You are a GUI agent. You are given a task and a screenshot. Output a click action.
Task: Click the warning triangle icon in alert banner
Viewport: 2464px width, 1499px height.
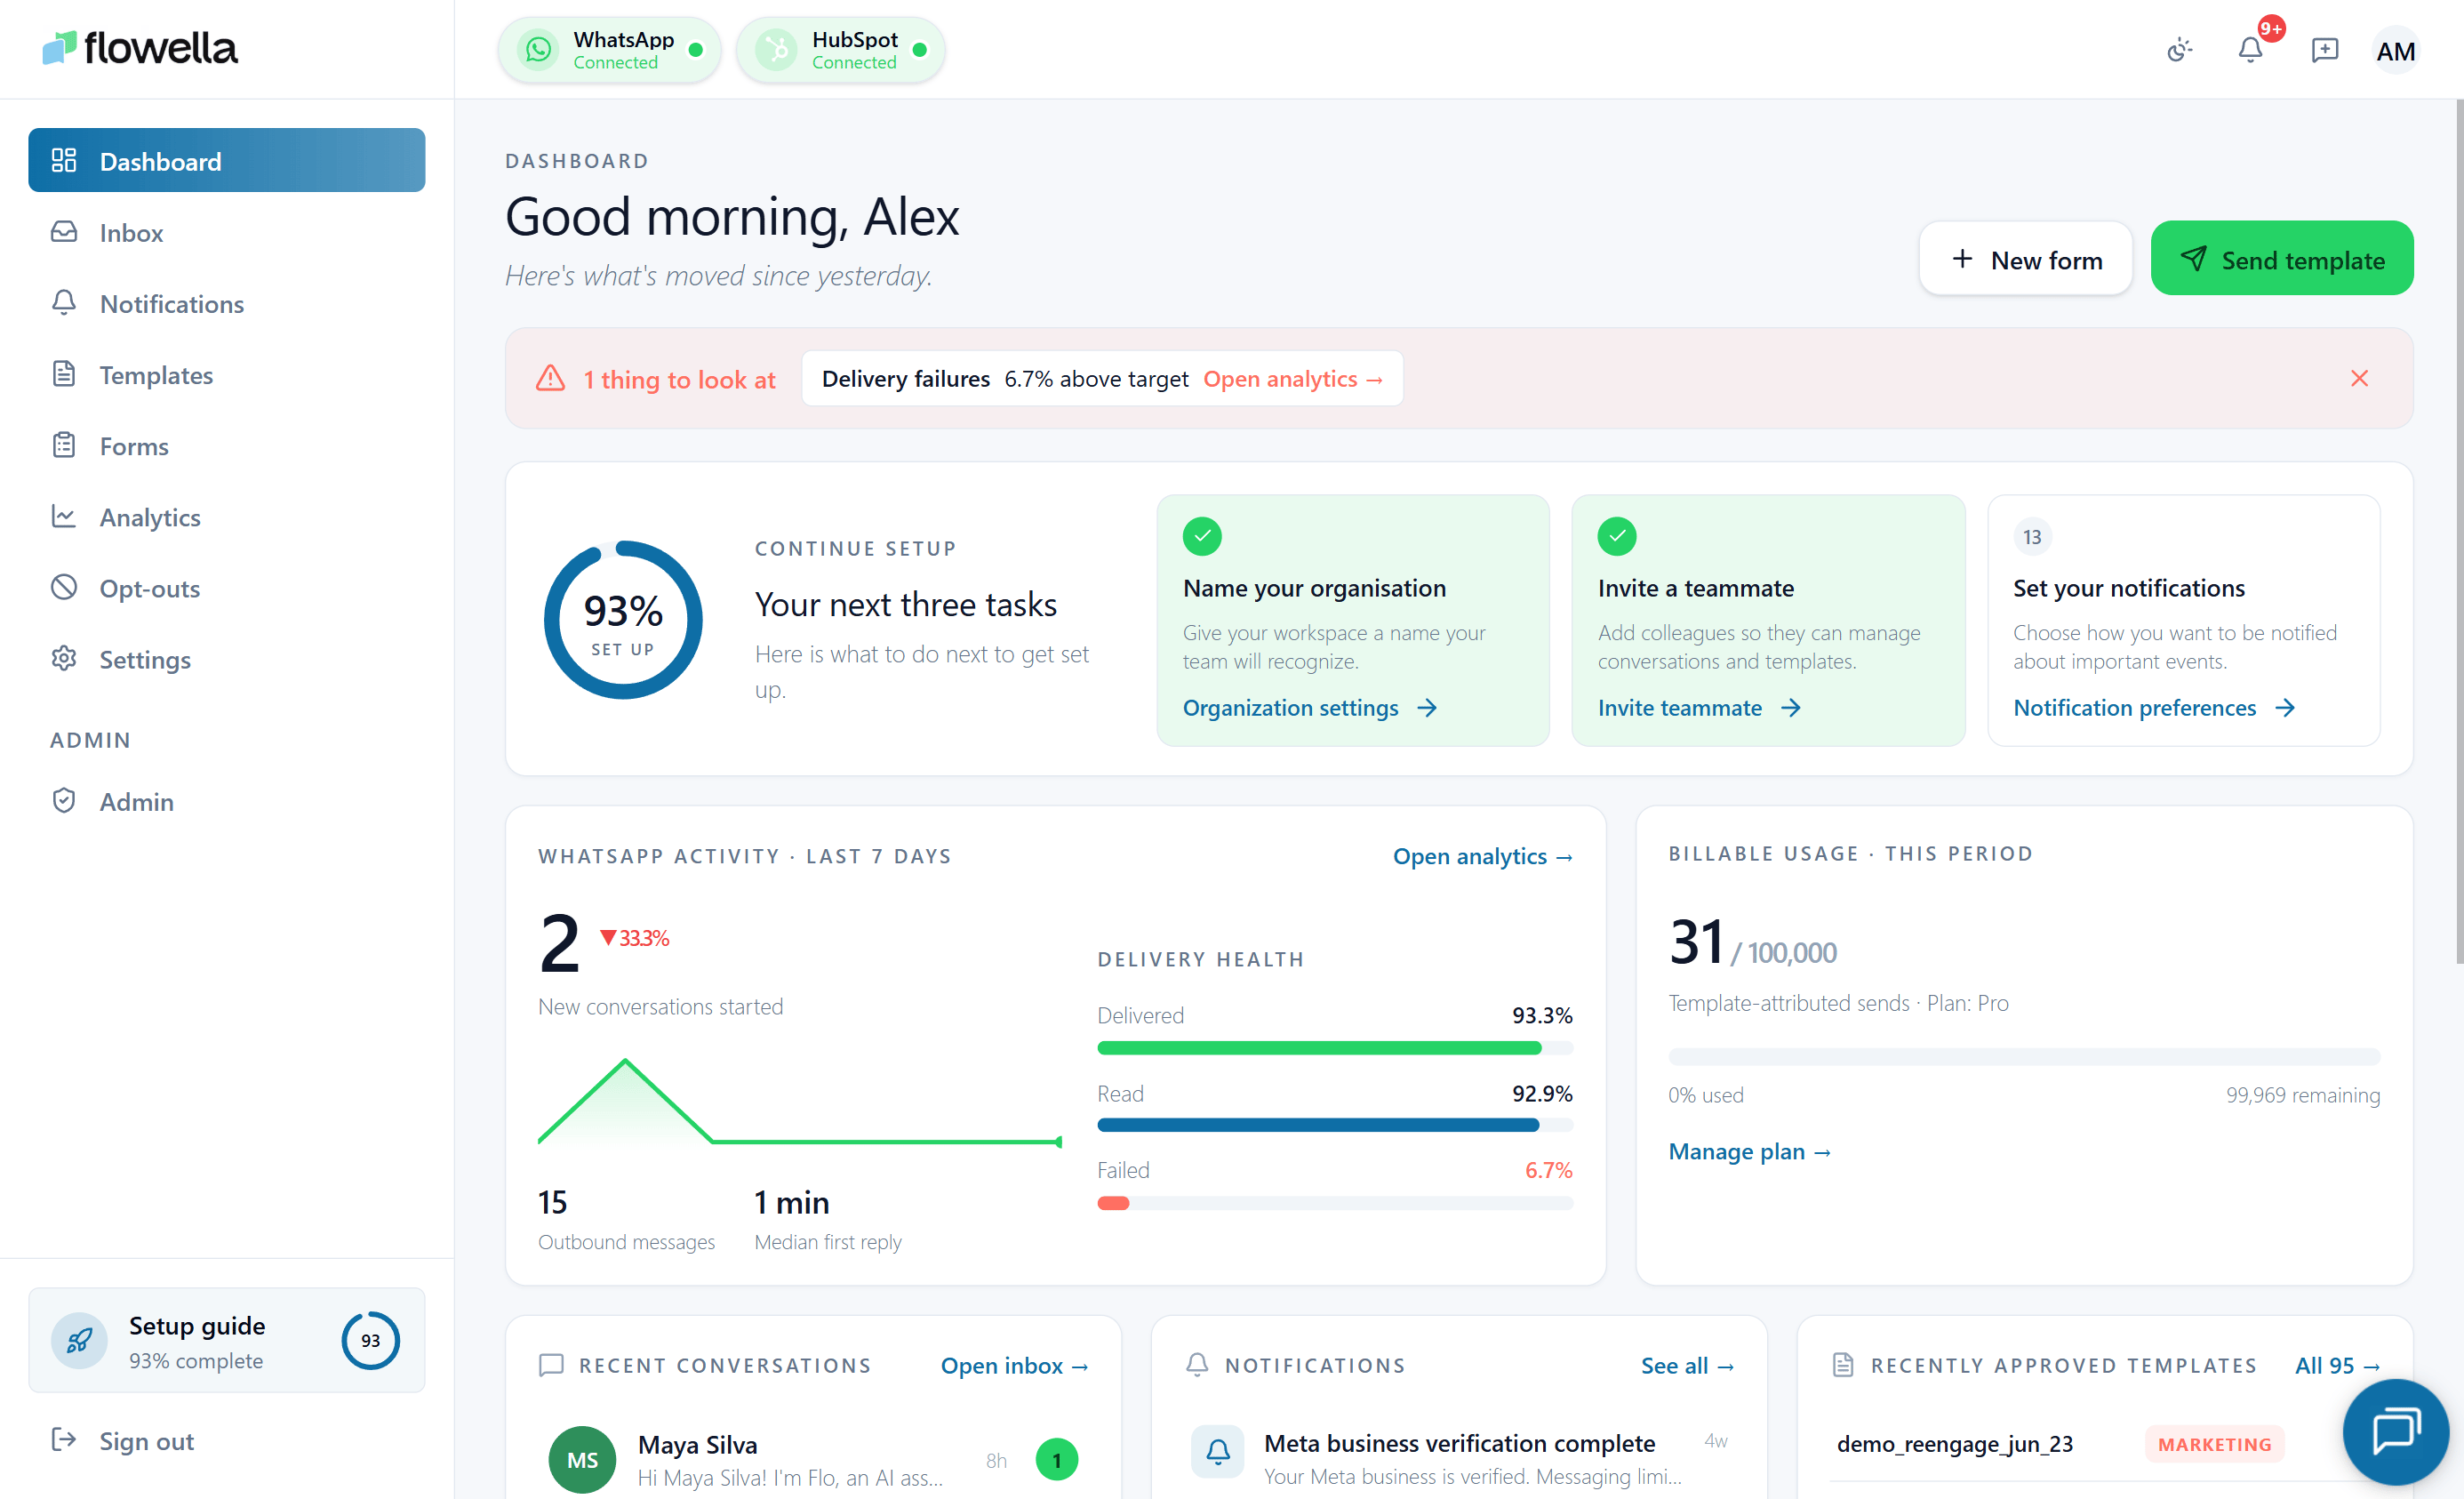point(550,378)
